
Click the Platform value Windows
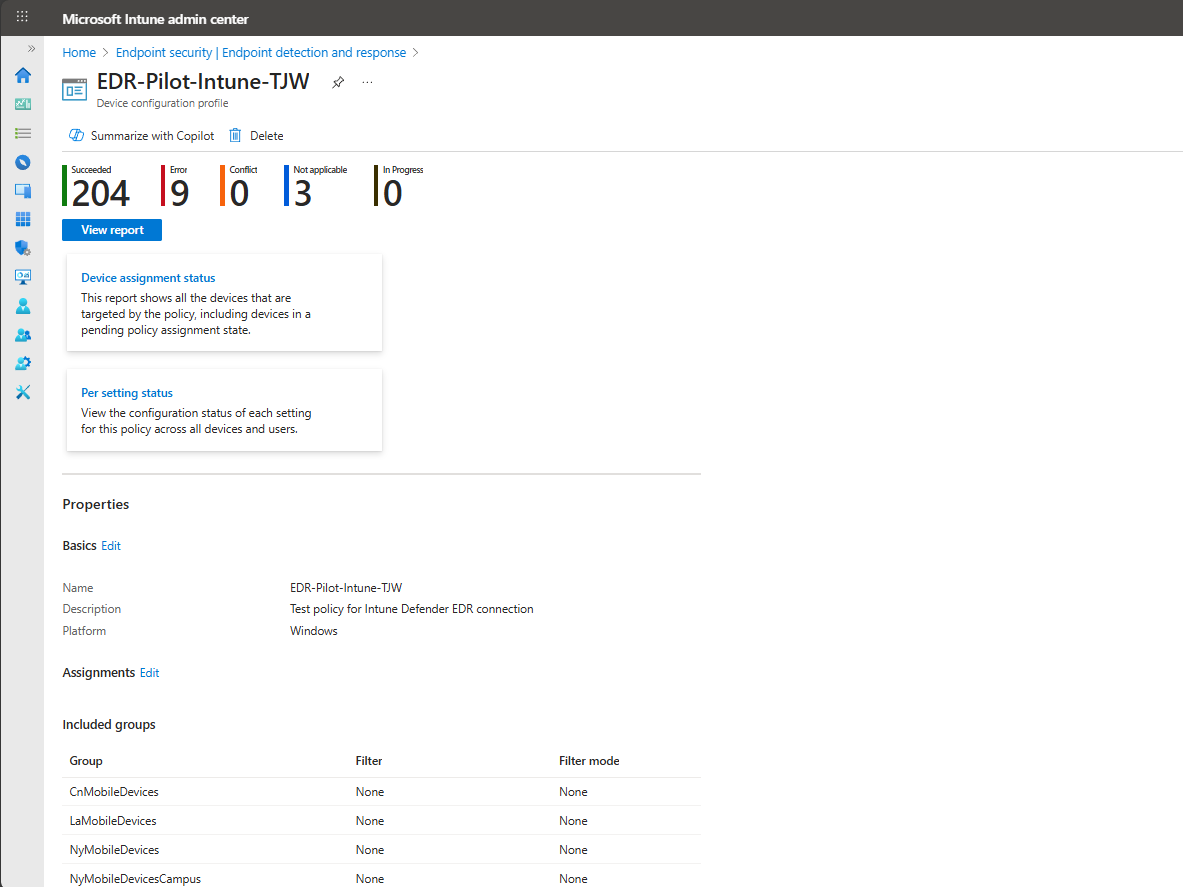pos(314,631)
